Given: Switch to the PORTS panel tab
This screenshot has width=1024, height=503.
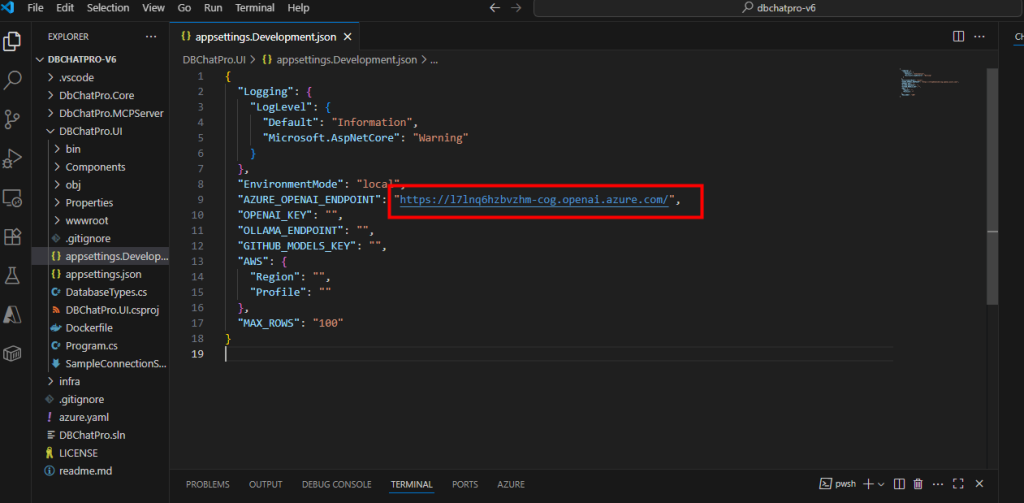Looking at the screenshot, I should (x=465, y=484).
